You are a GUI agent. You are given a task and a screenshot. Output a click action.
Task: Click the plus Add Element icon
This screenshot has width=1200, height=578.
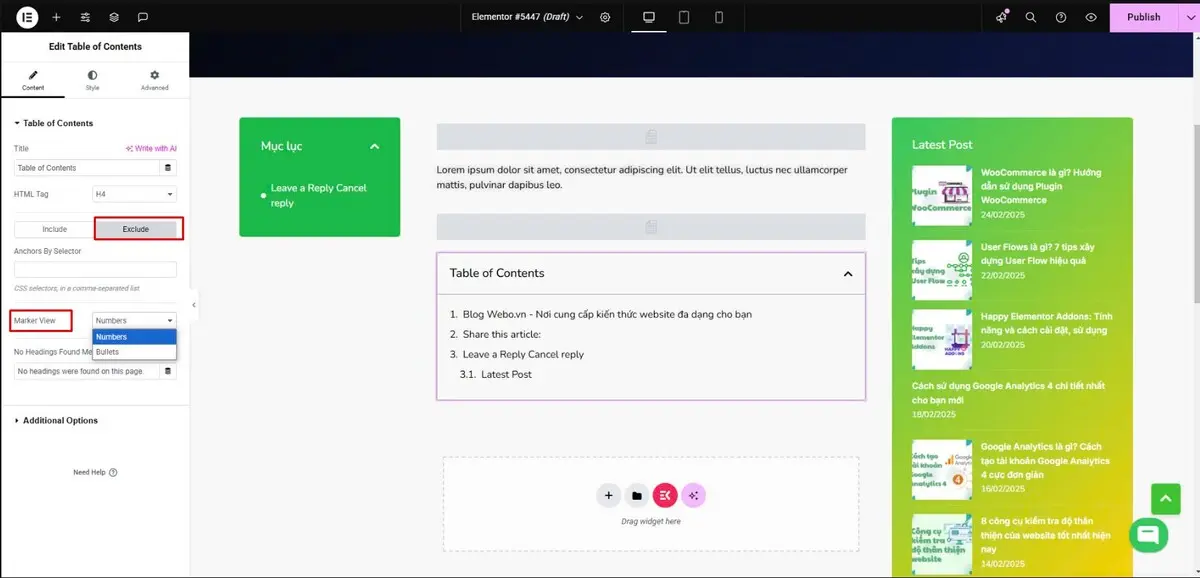(x=56, y=17)
